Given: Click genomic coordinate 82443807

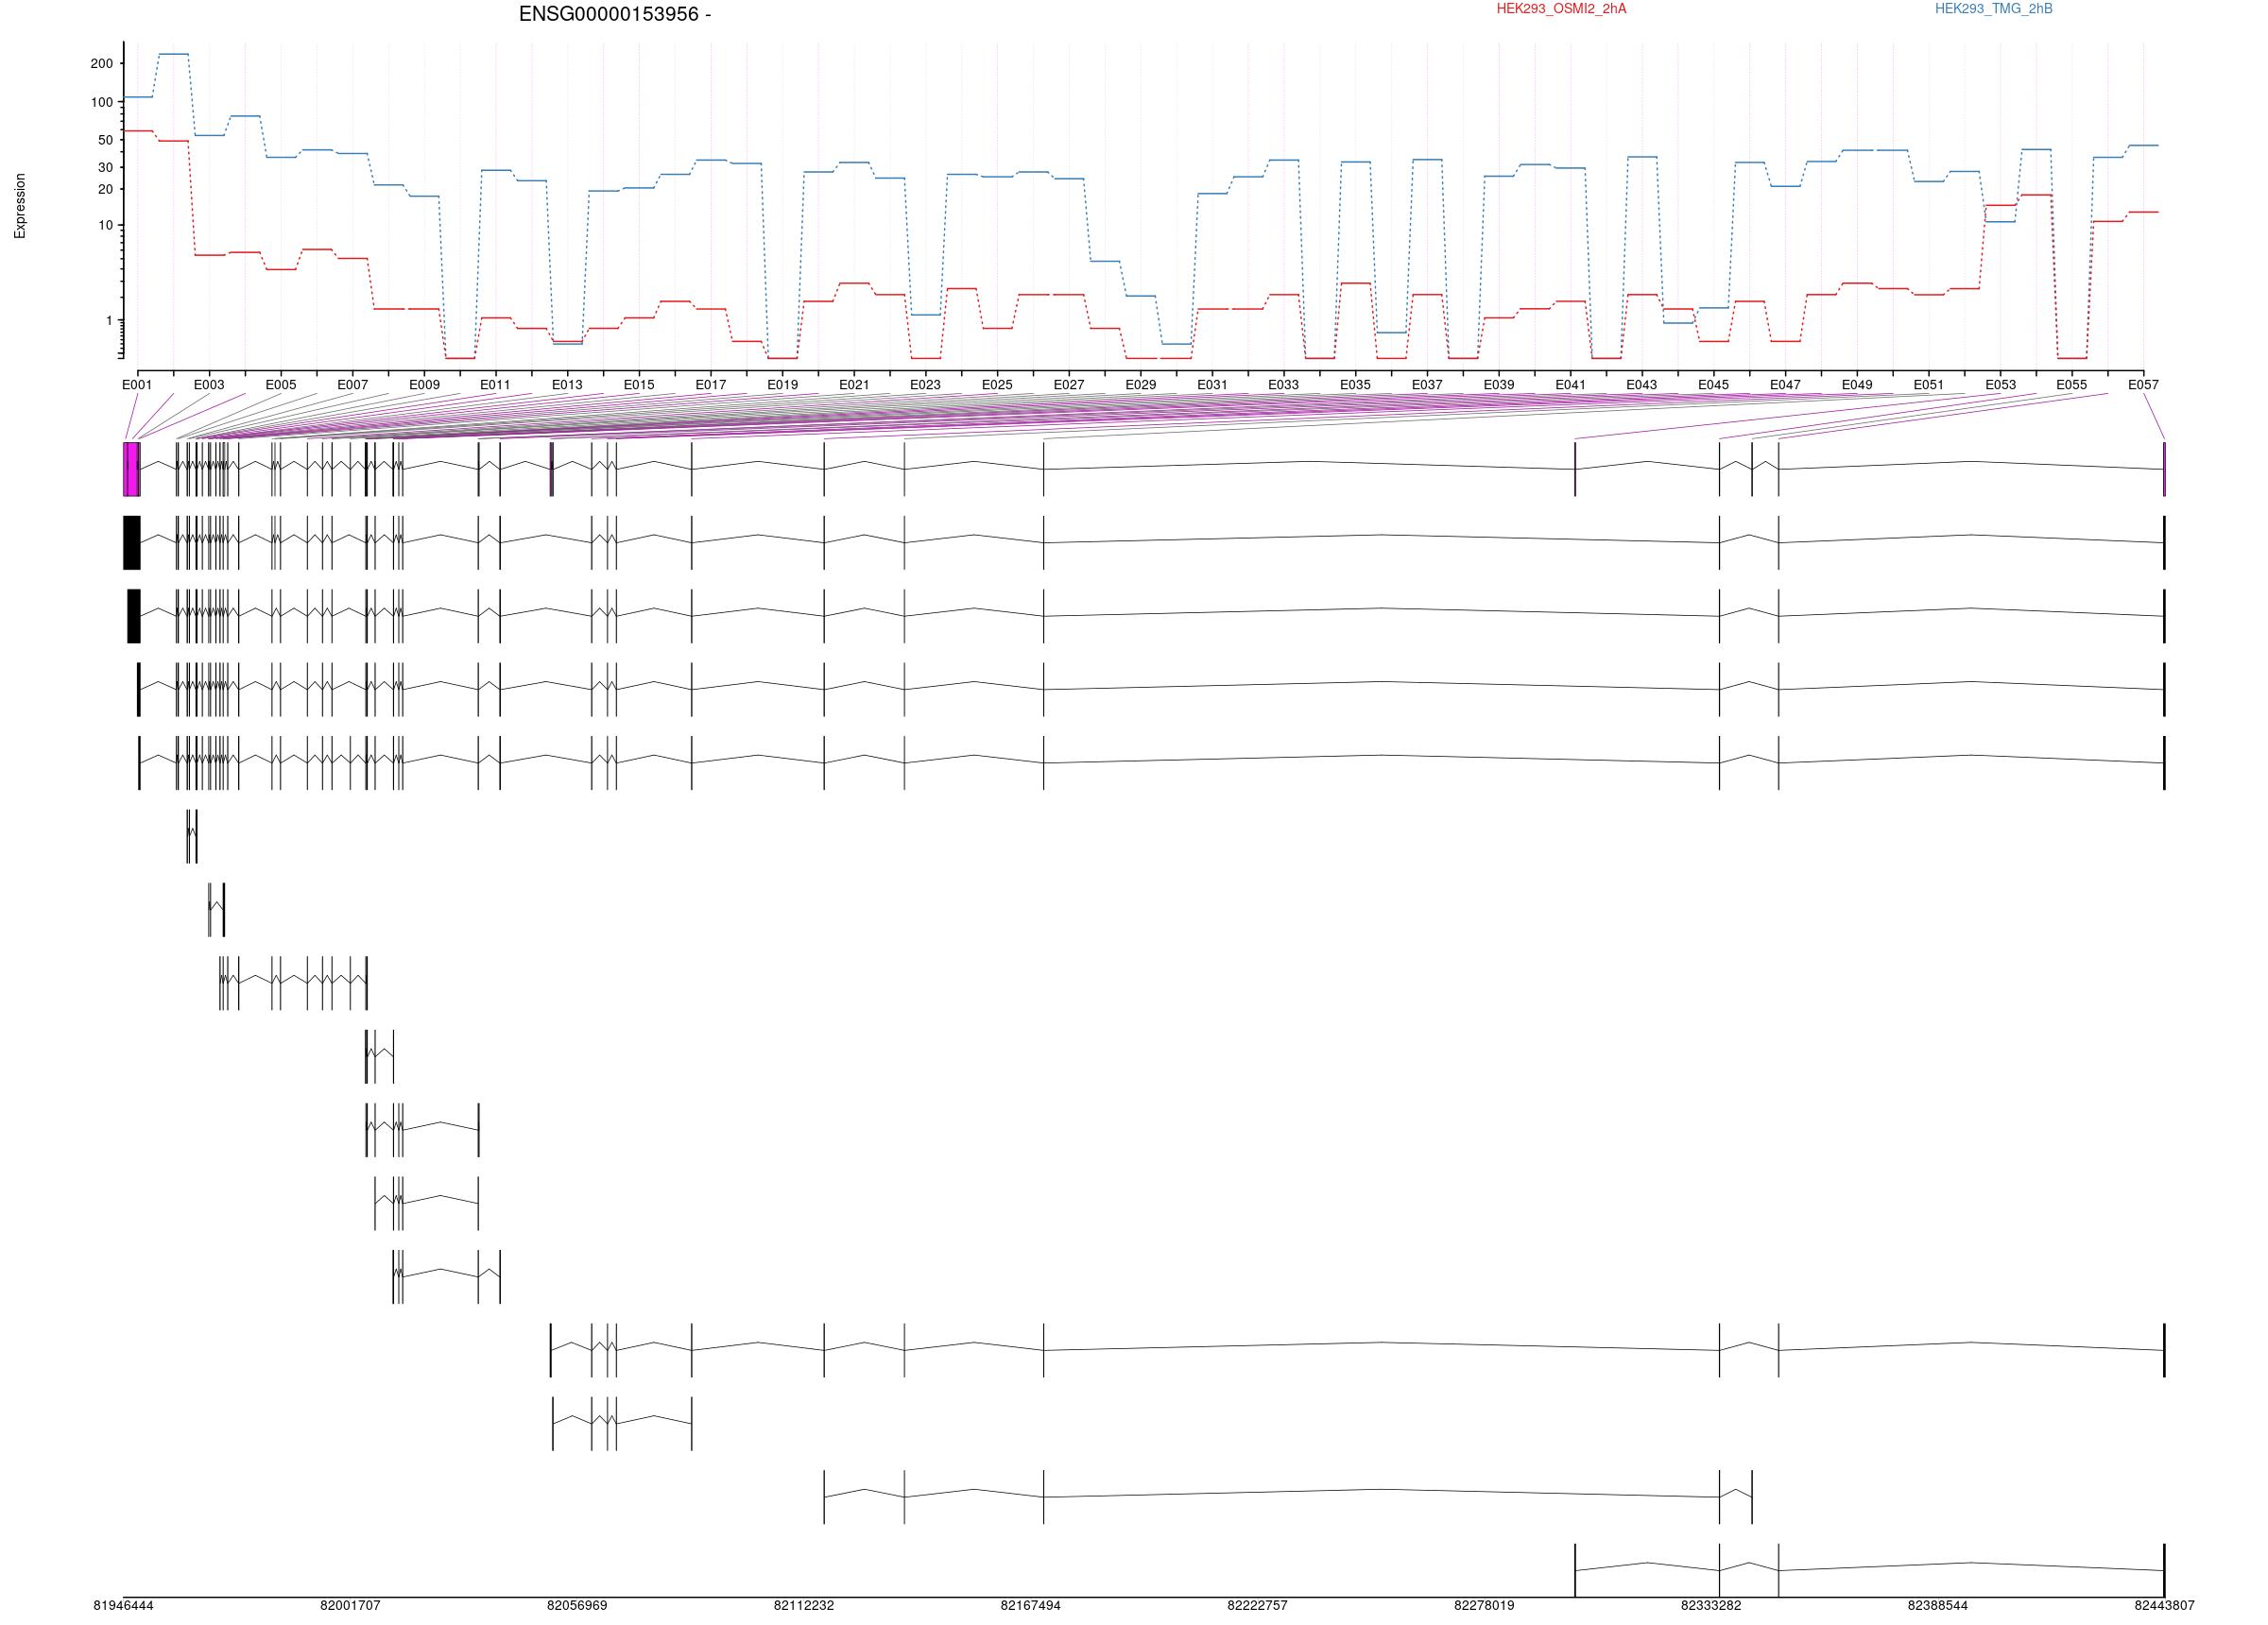Looking at the screenshot, I should [2164, 1606].
